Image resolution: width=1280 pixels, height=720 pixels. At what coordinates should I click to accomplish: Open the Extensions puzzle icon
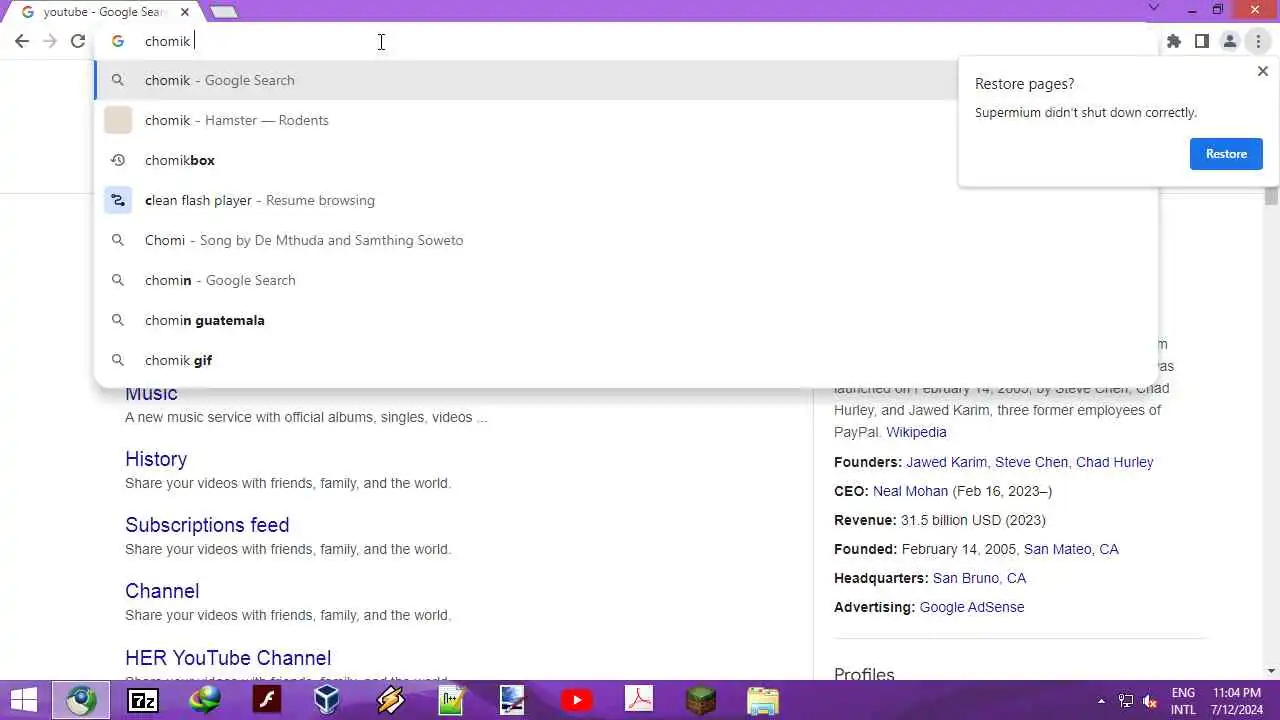(x=1174, y=41)
